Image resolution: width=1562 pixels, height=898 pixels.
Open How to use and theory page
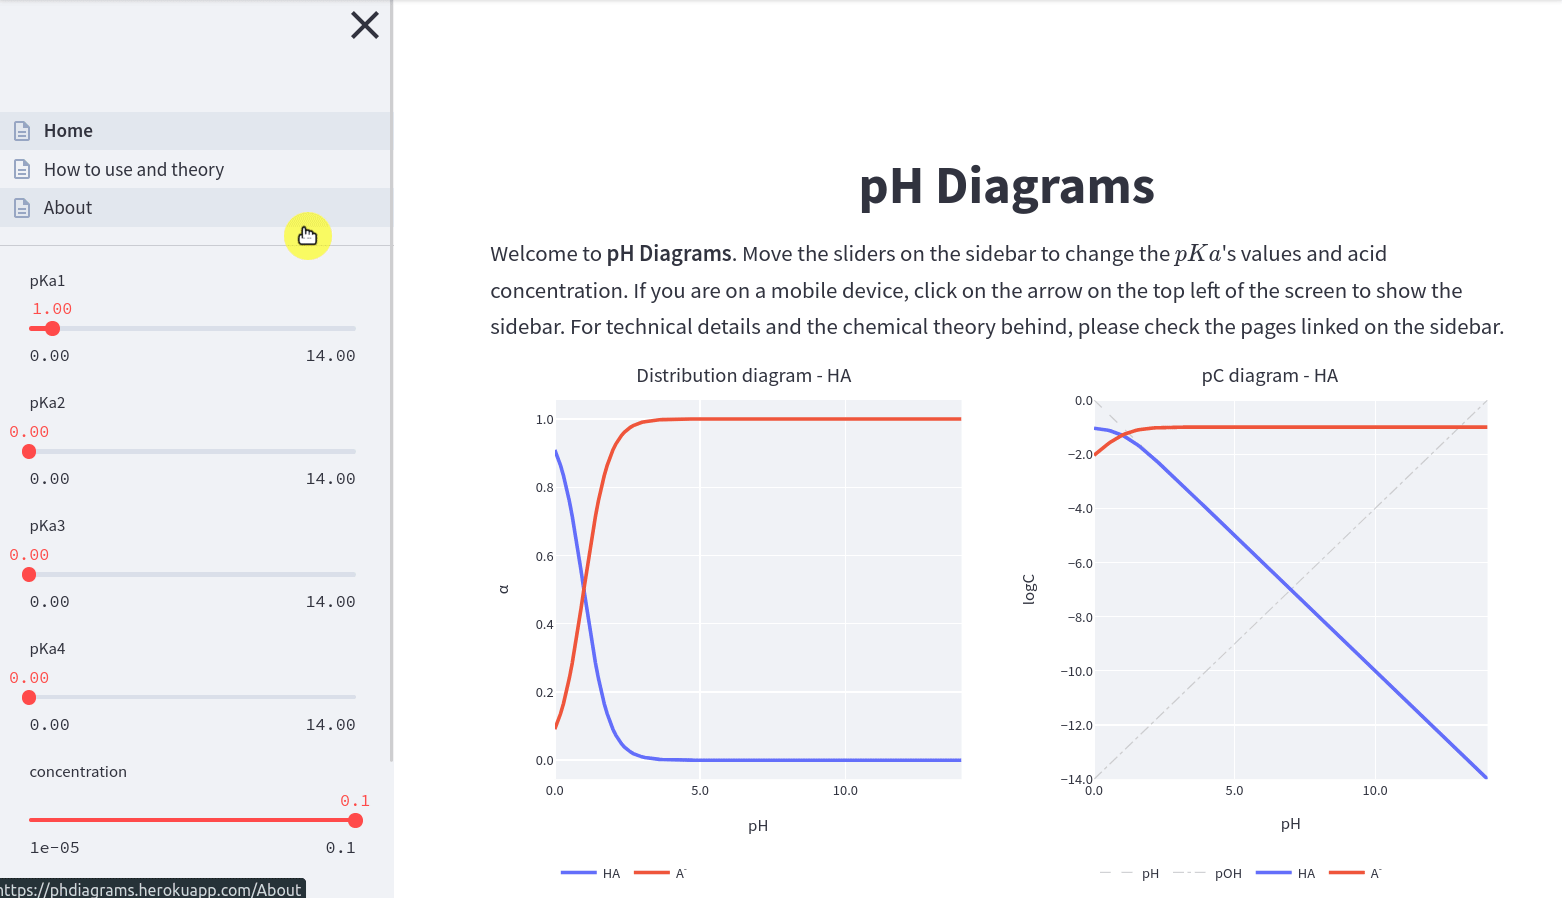tap(134, 170)
